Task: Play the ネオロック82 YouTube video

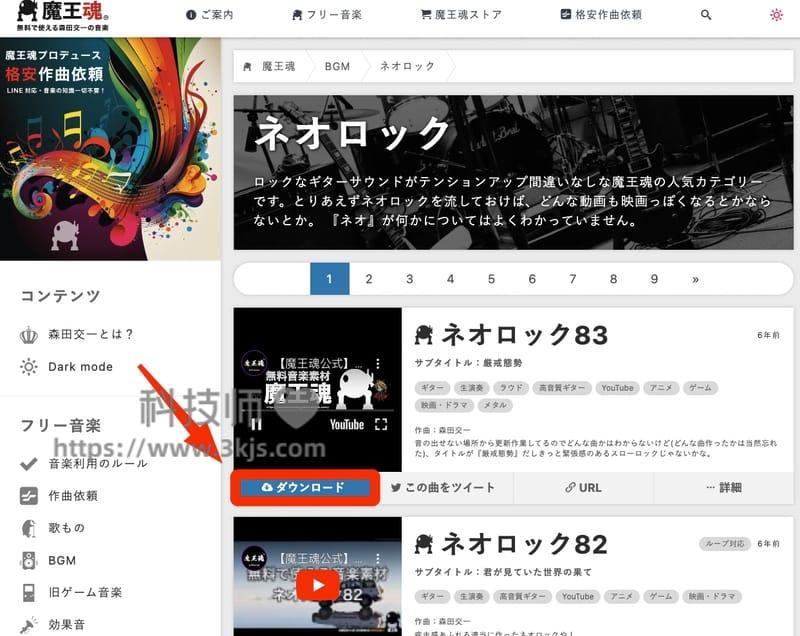Action: tap(318, 585)
